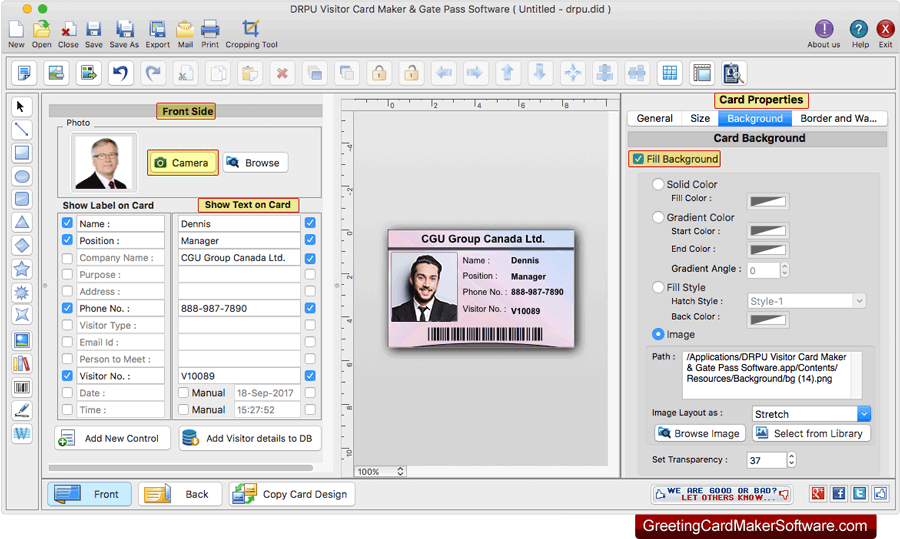This screenshot has height=539, width=900.
Task: Click the red Delete X icon
Action: [x=282, y=73]
